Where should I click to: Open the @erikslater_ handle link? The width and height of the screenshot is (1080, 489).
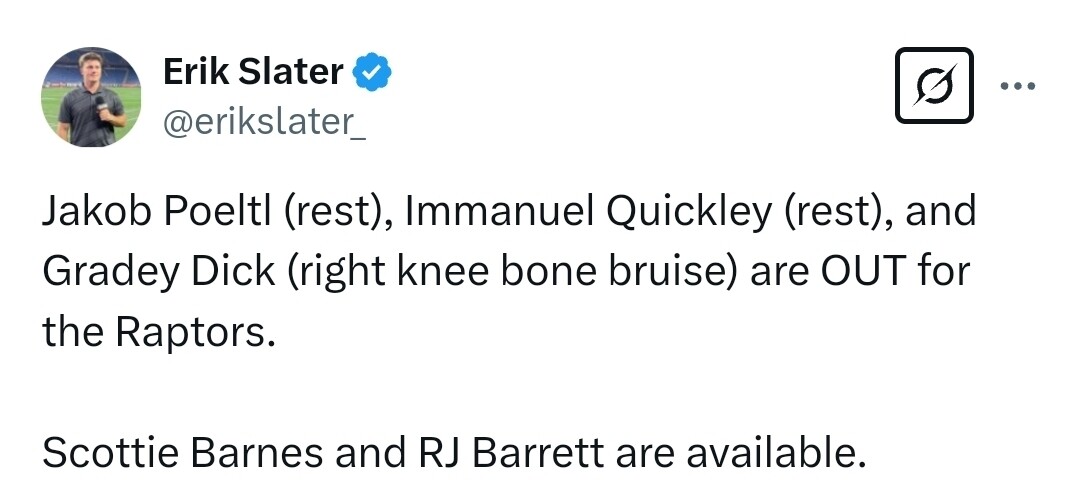click(x=263, y=124)
